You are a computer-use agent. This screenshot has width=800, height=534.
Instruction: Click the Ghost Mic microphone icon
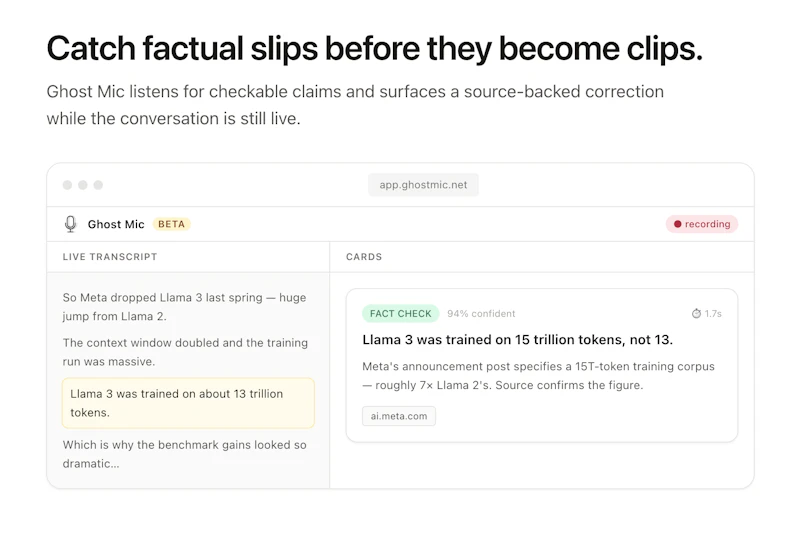[70, 224]
